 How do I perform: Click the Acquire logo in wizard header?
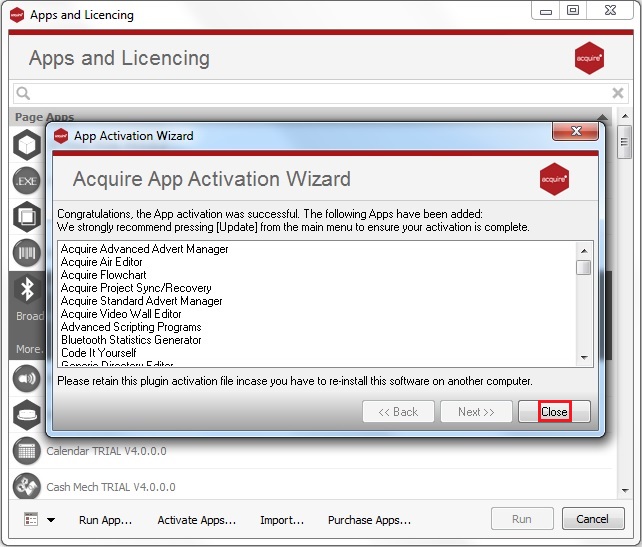pos(554,179)
